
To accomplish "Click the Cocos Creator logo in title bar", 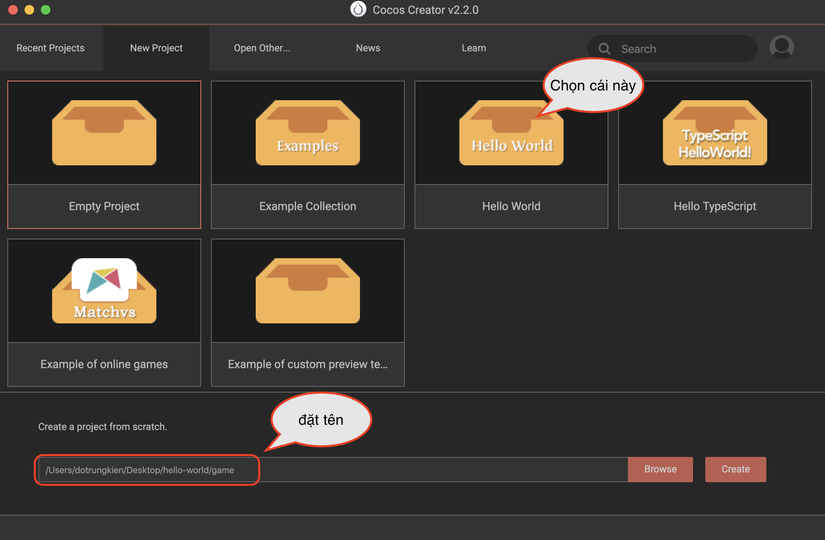I will tap(358, 9).
